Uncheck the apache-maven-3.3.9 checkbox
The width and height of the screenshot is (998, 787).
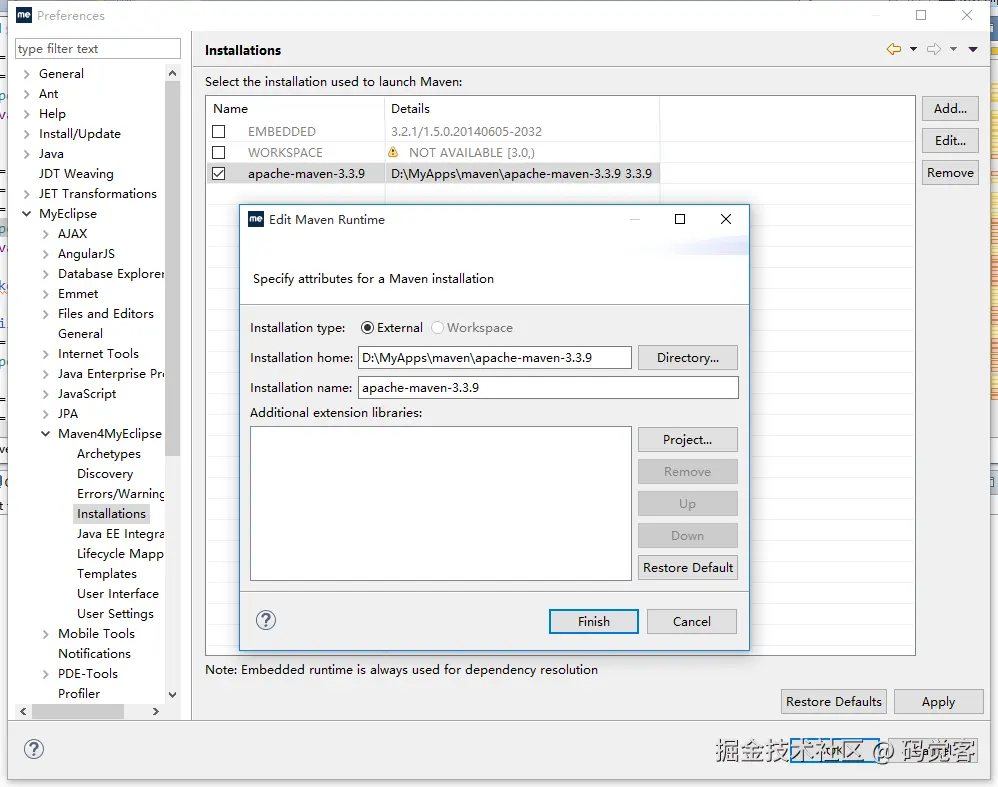pyautogui.click(x=218, y=173)
